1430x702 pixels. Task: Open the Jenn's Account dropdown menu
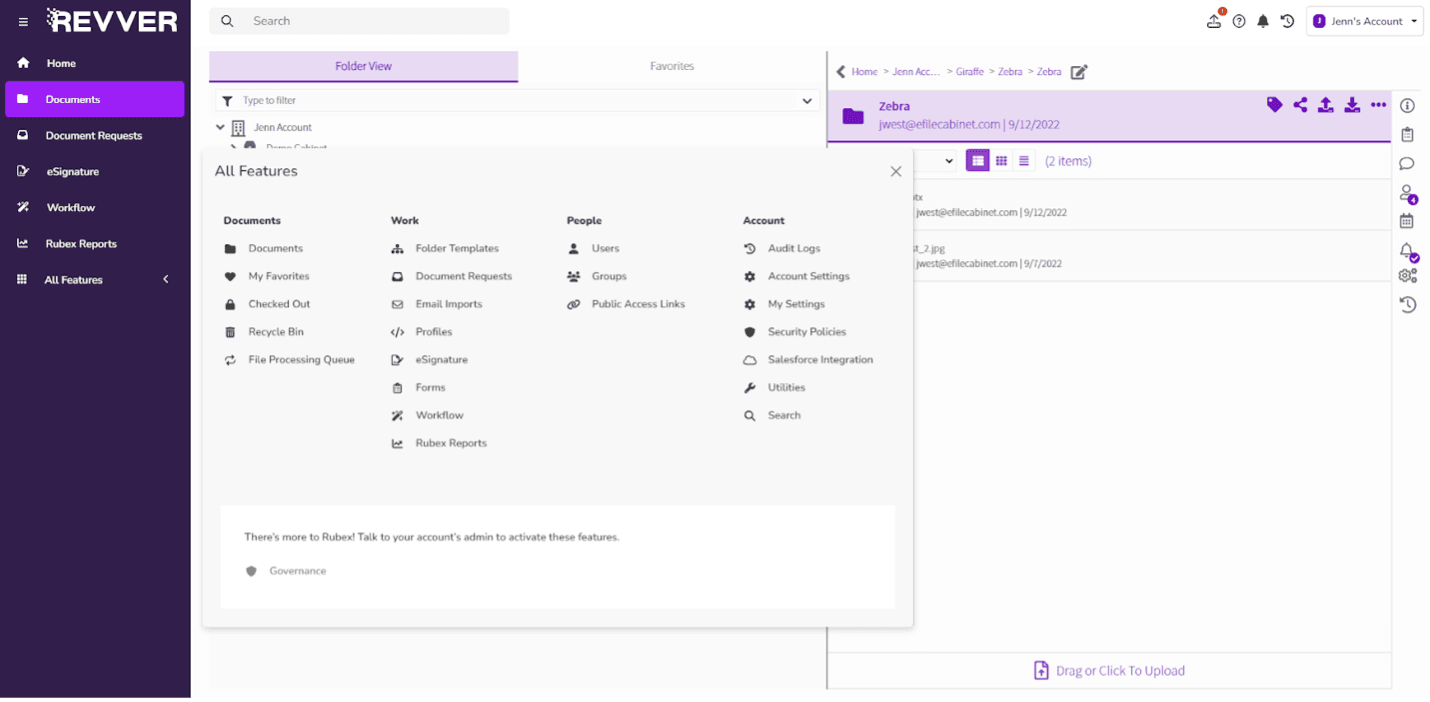click(1364, 20)
